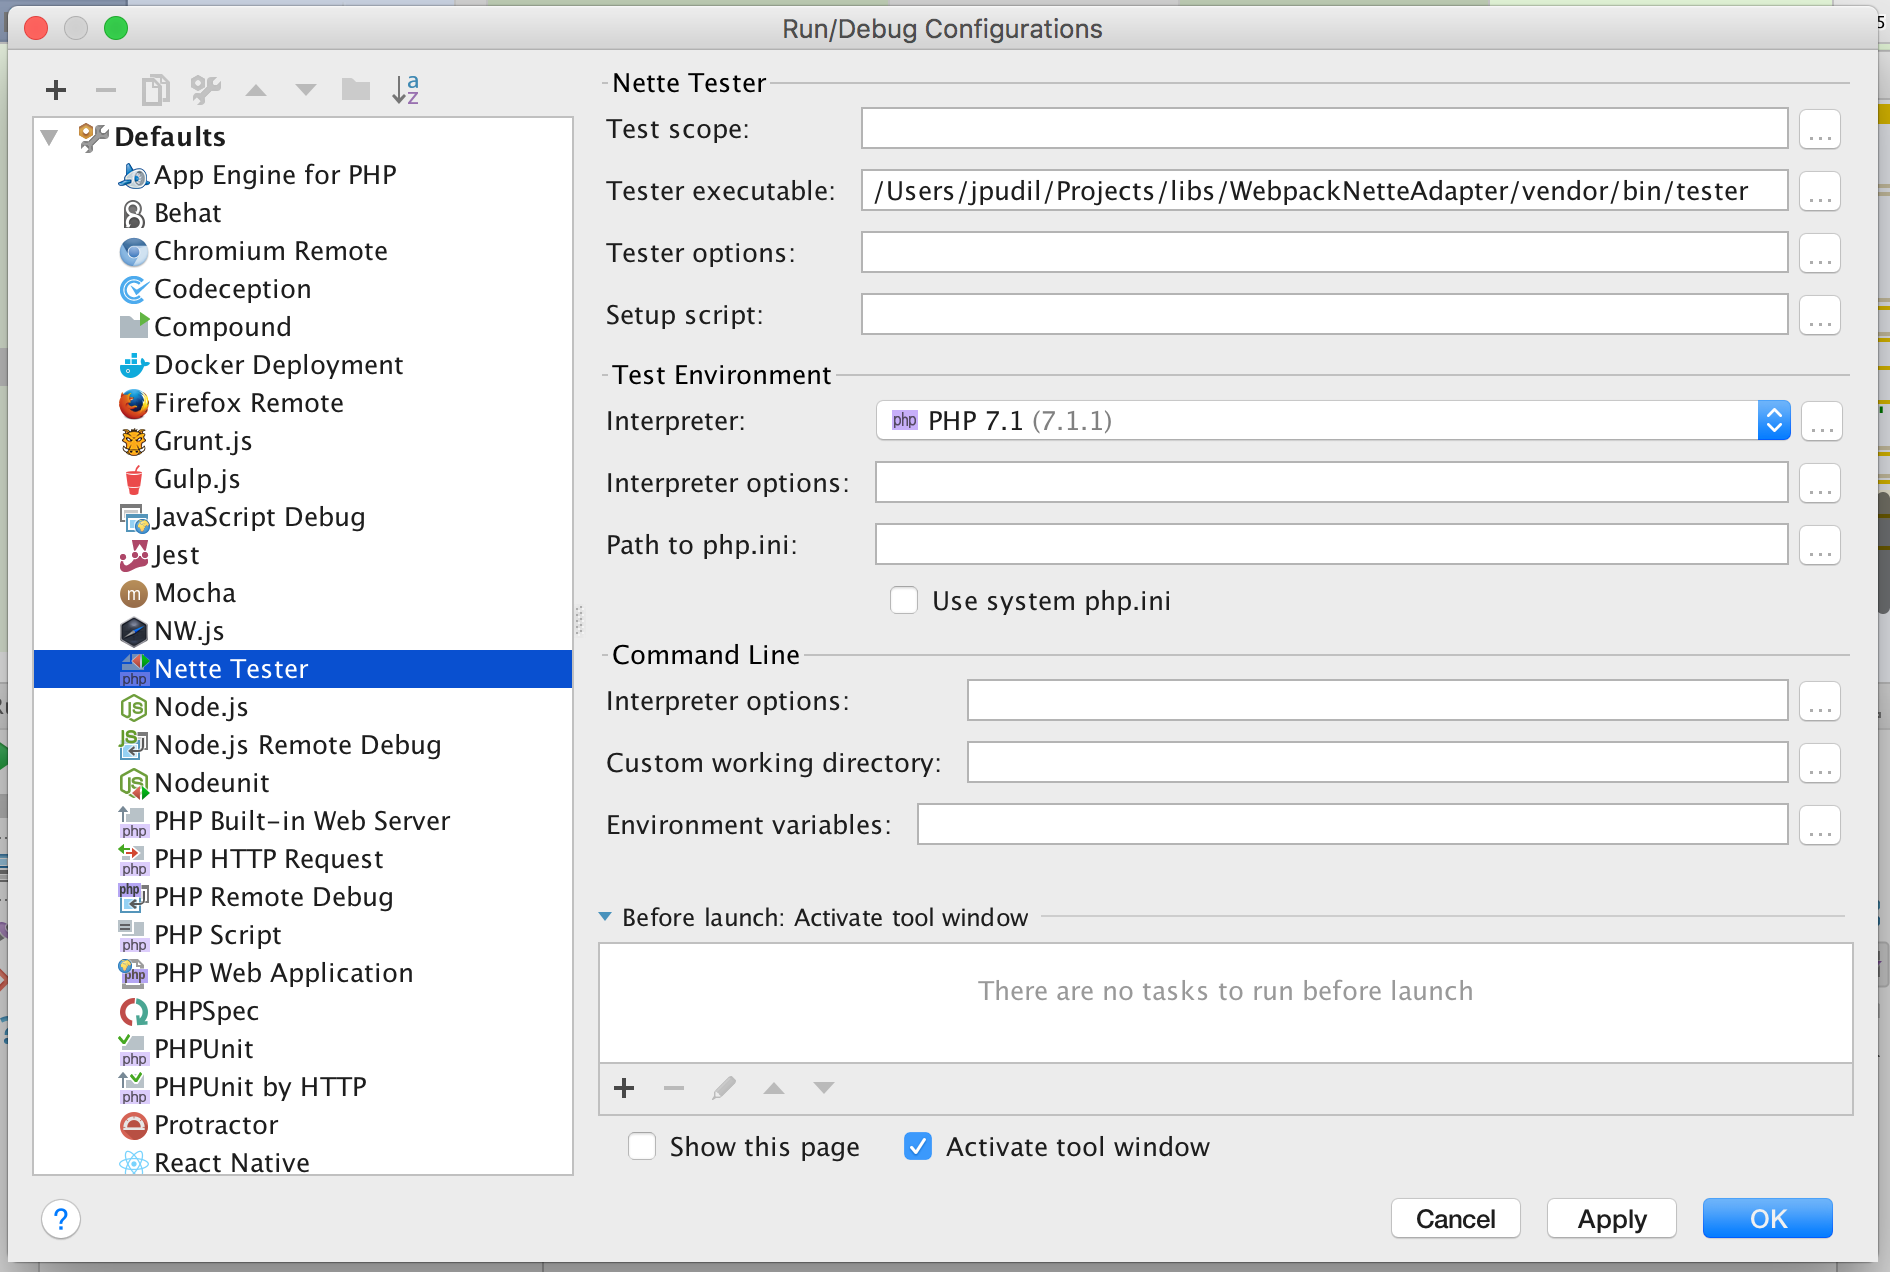Select Protractor configuration type
The image size is (1890, 1272).
click(215, 1125)
